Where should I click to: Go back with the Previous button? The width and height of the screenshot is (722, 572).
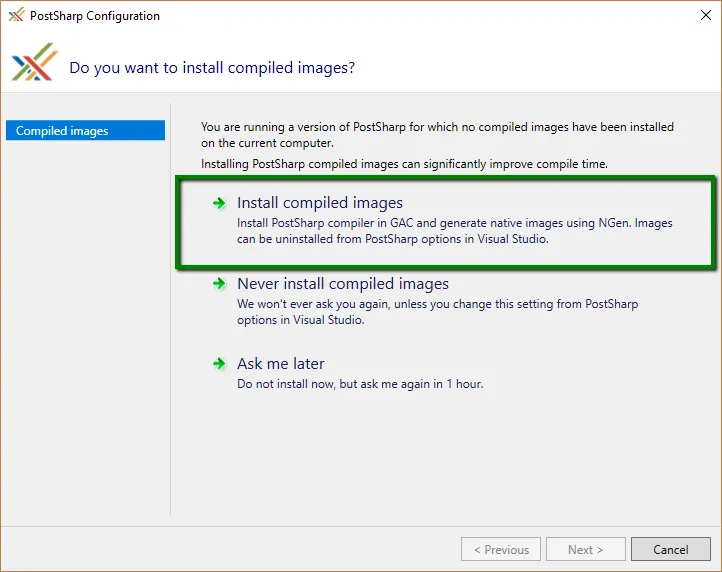pos(501,549)
